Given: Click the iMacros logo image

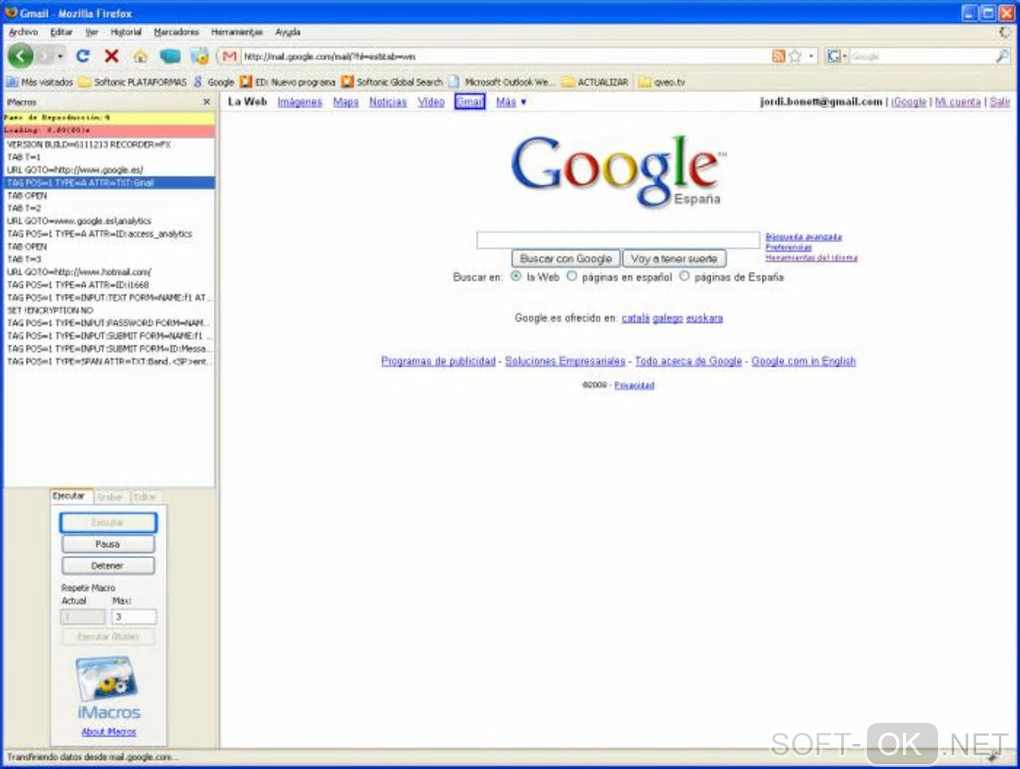Looking at the screenshot, I should pyautogui.click(x=108, y=688).
